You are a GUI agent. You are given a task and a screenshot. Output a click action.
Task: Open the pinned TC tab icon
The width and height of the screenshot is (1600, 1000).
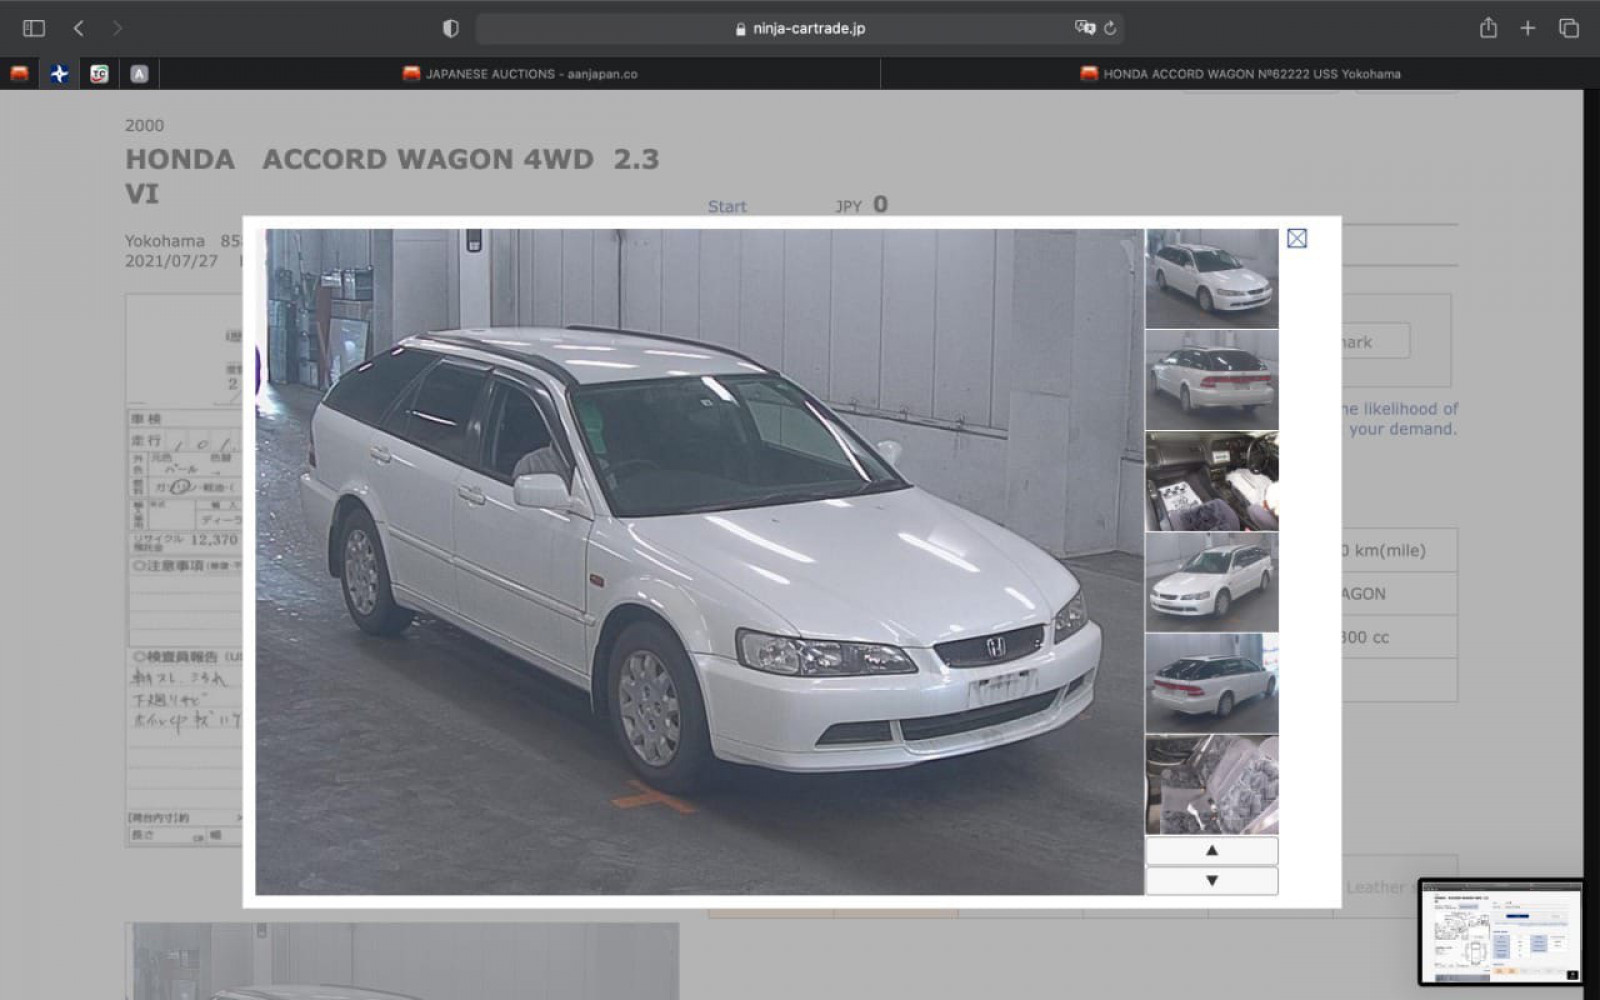[99, 73]
